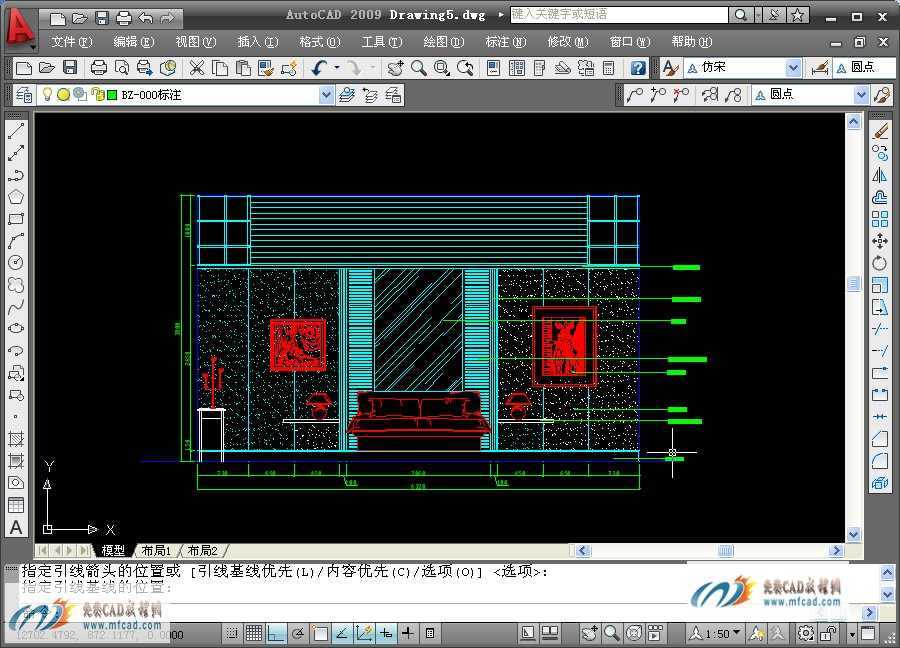Click the Erase tool in modify toolbar
This screenshot has height=648, width=900.
[x=880, y=131]
